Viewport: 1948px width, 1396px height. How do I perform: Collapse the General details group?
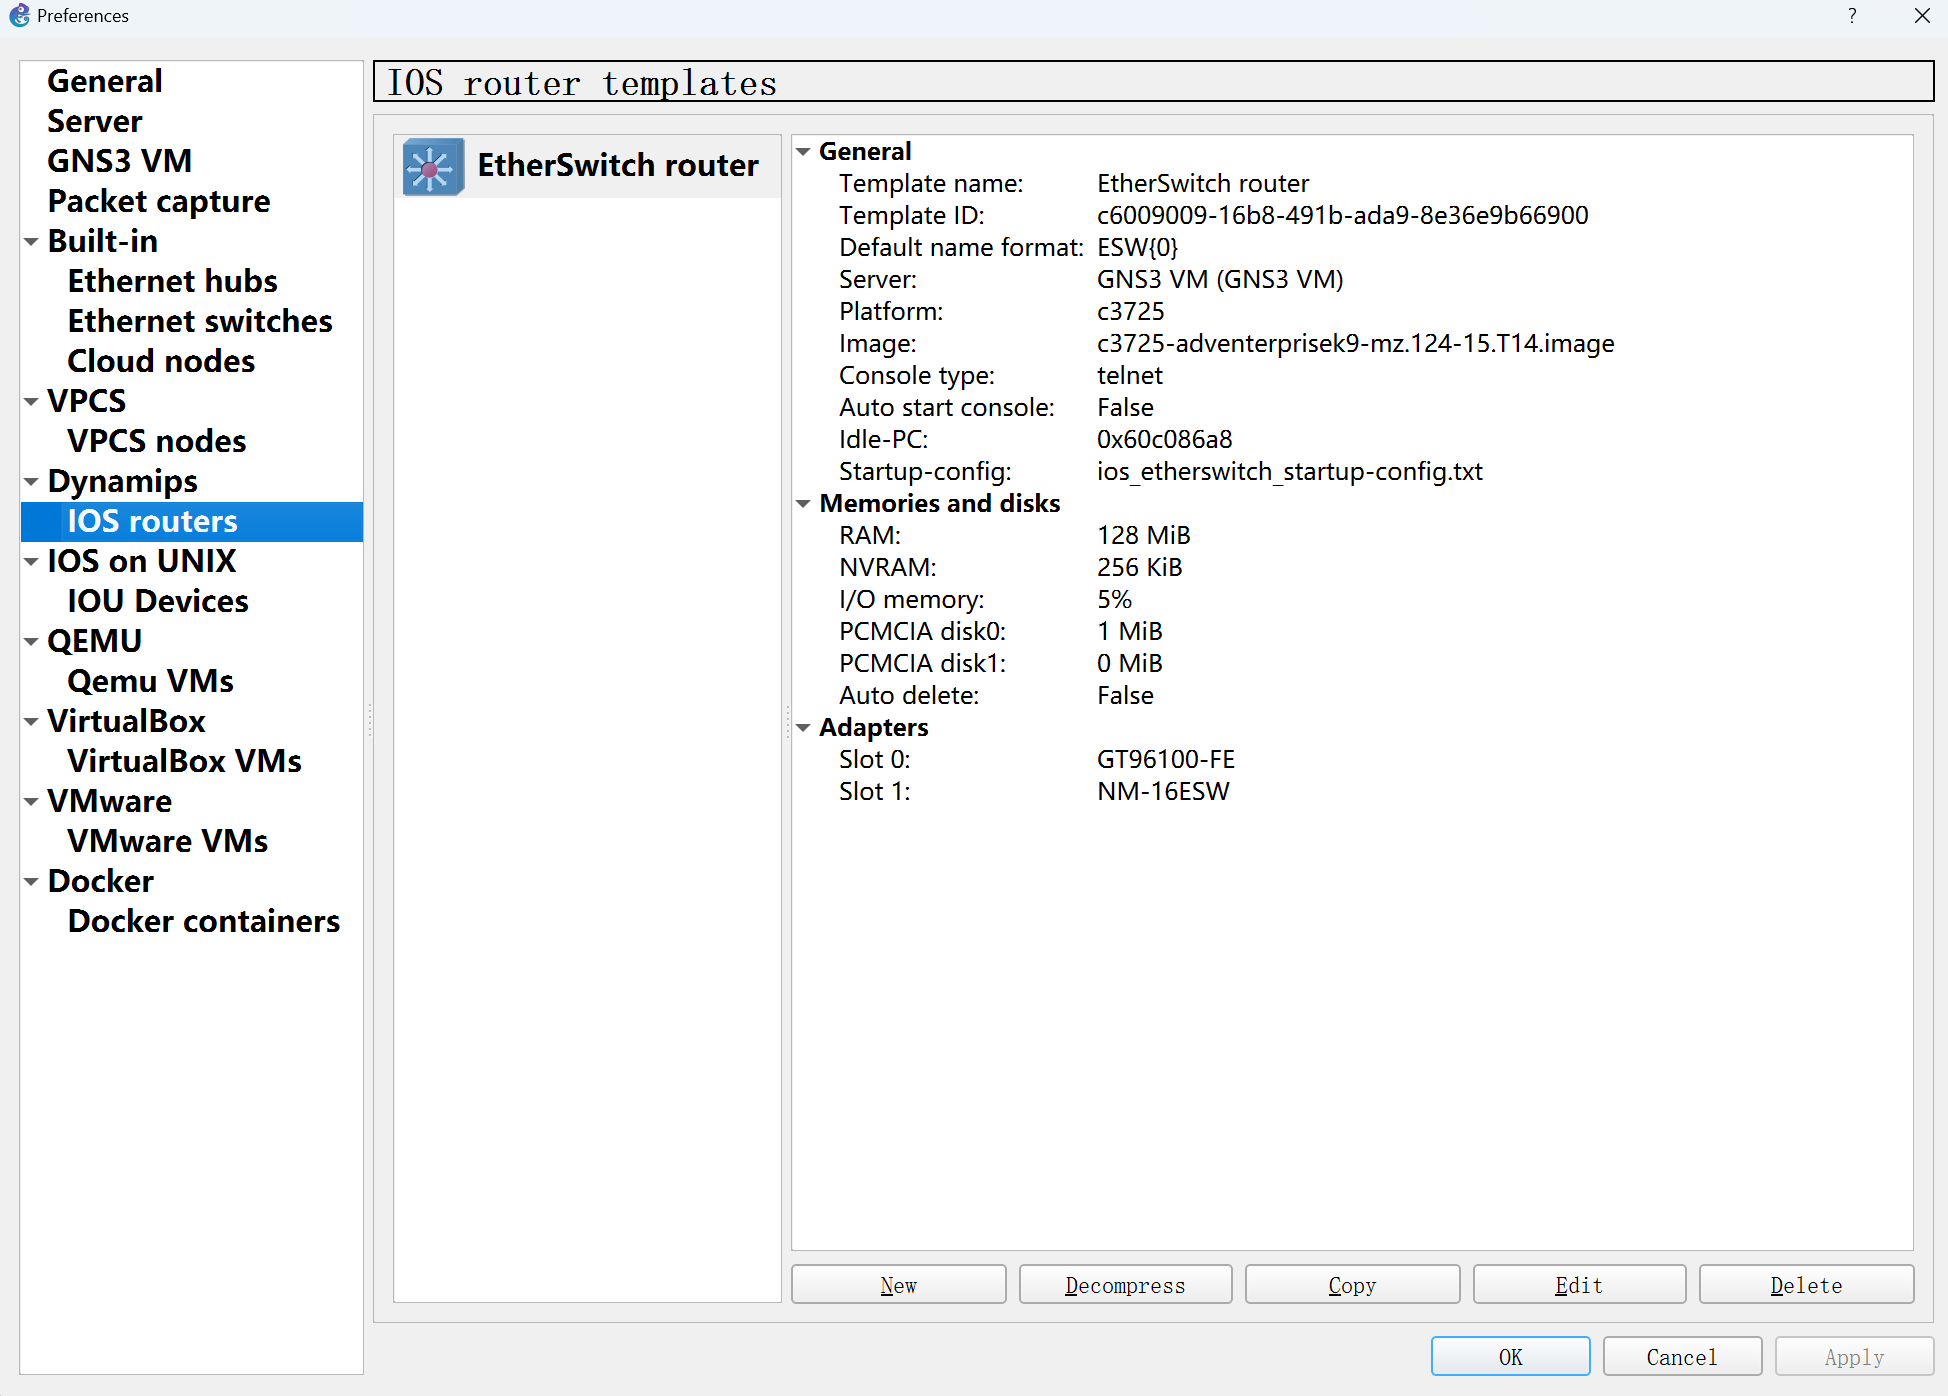[803, 152]
